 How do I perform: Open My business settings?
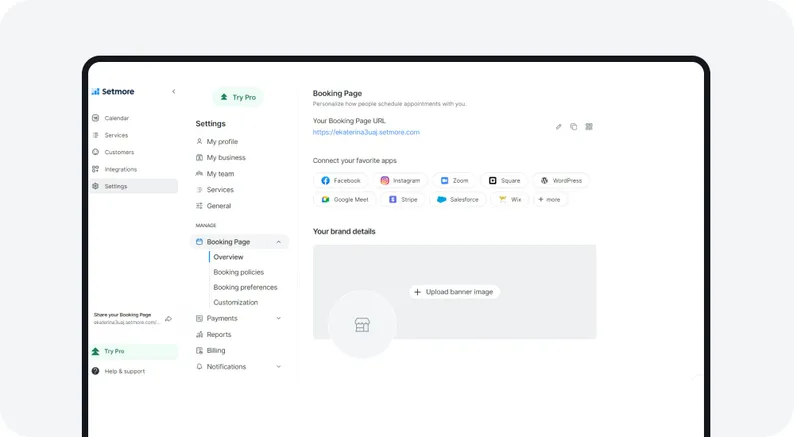(221, 158)
